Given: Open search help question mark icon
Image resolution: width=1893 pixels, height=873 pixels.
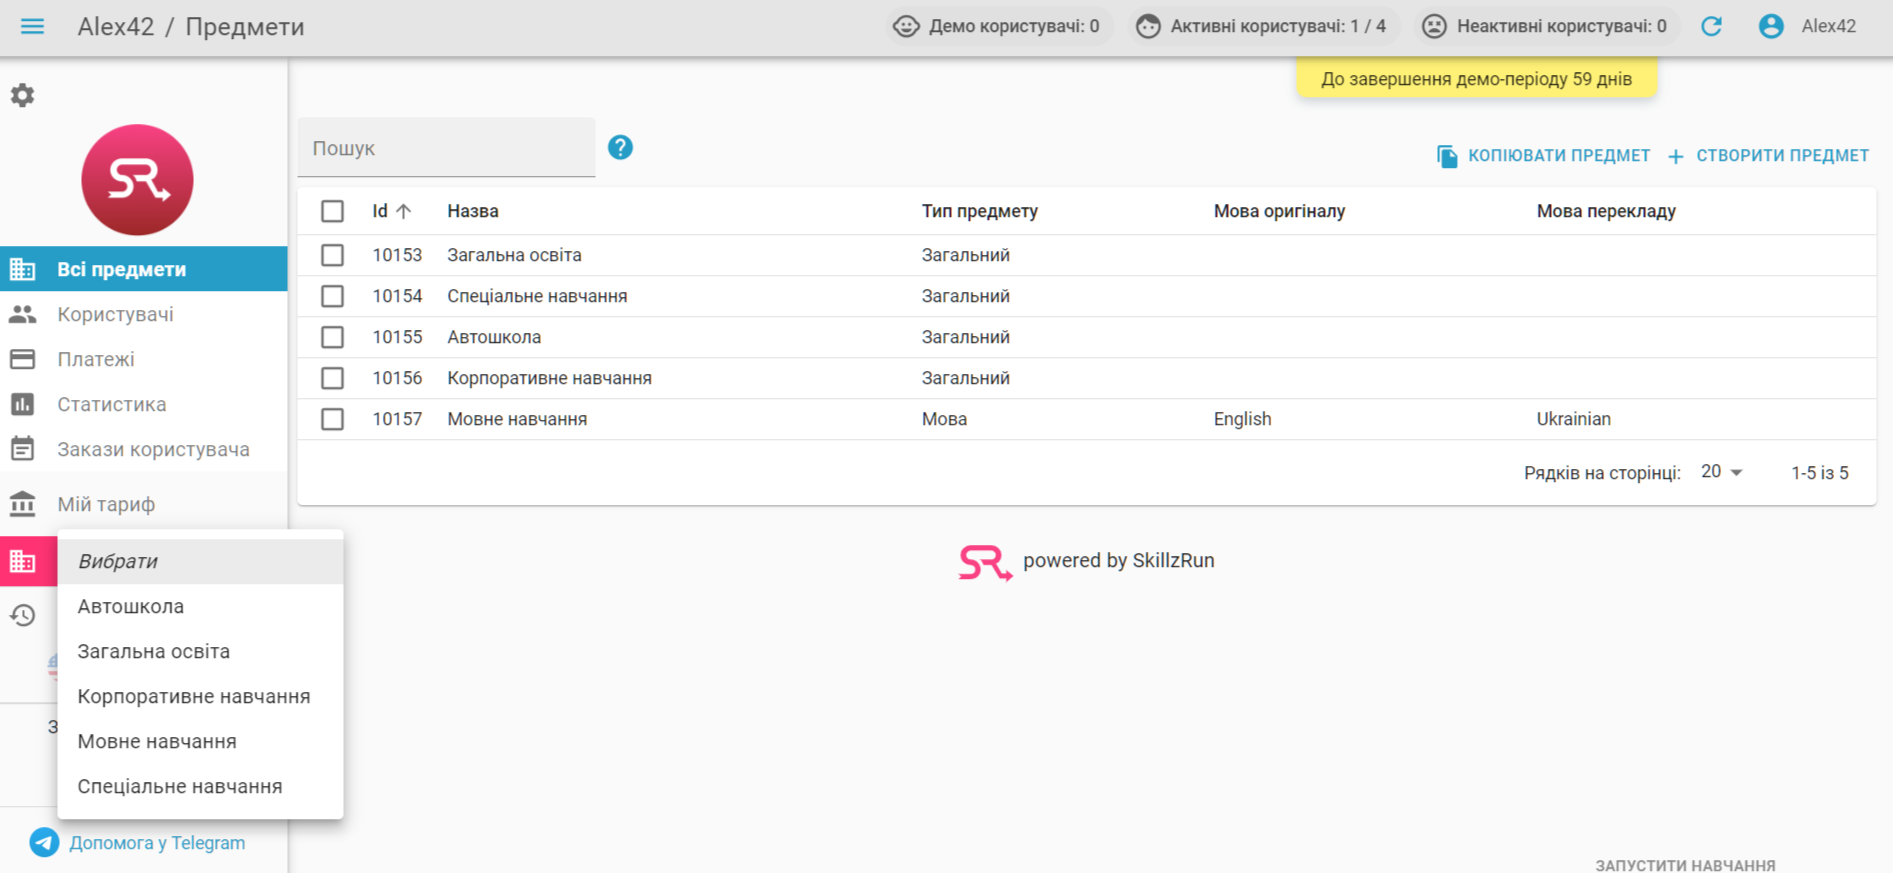Looking at the screenshot, I should click(x=620, y=148).
